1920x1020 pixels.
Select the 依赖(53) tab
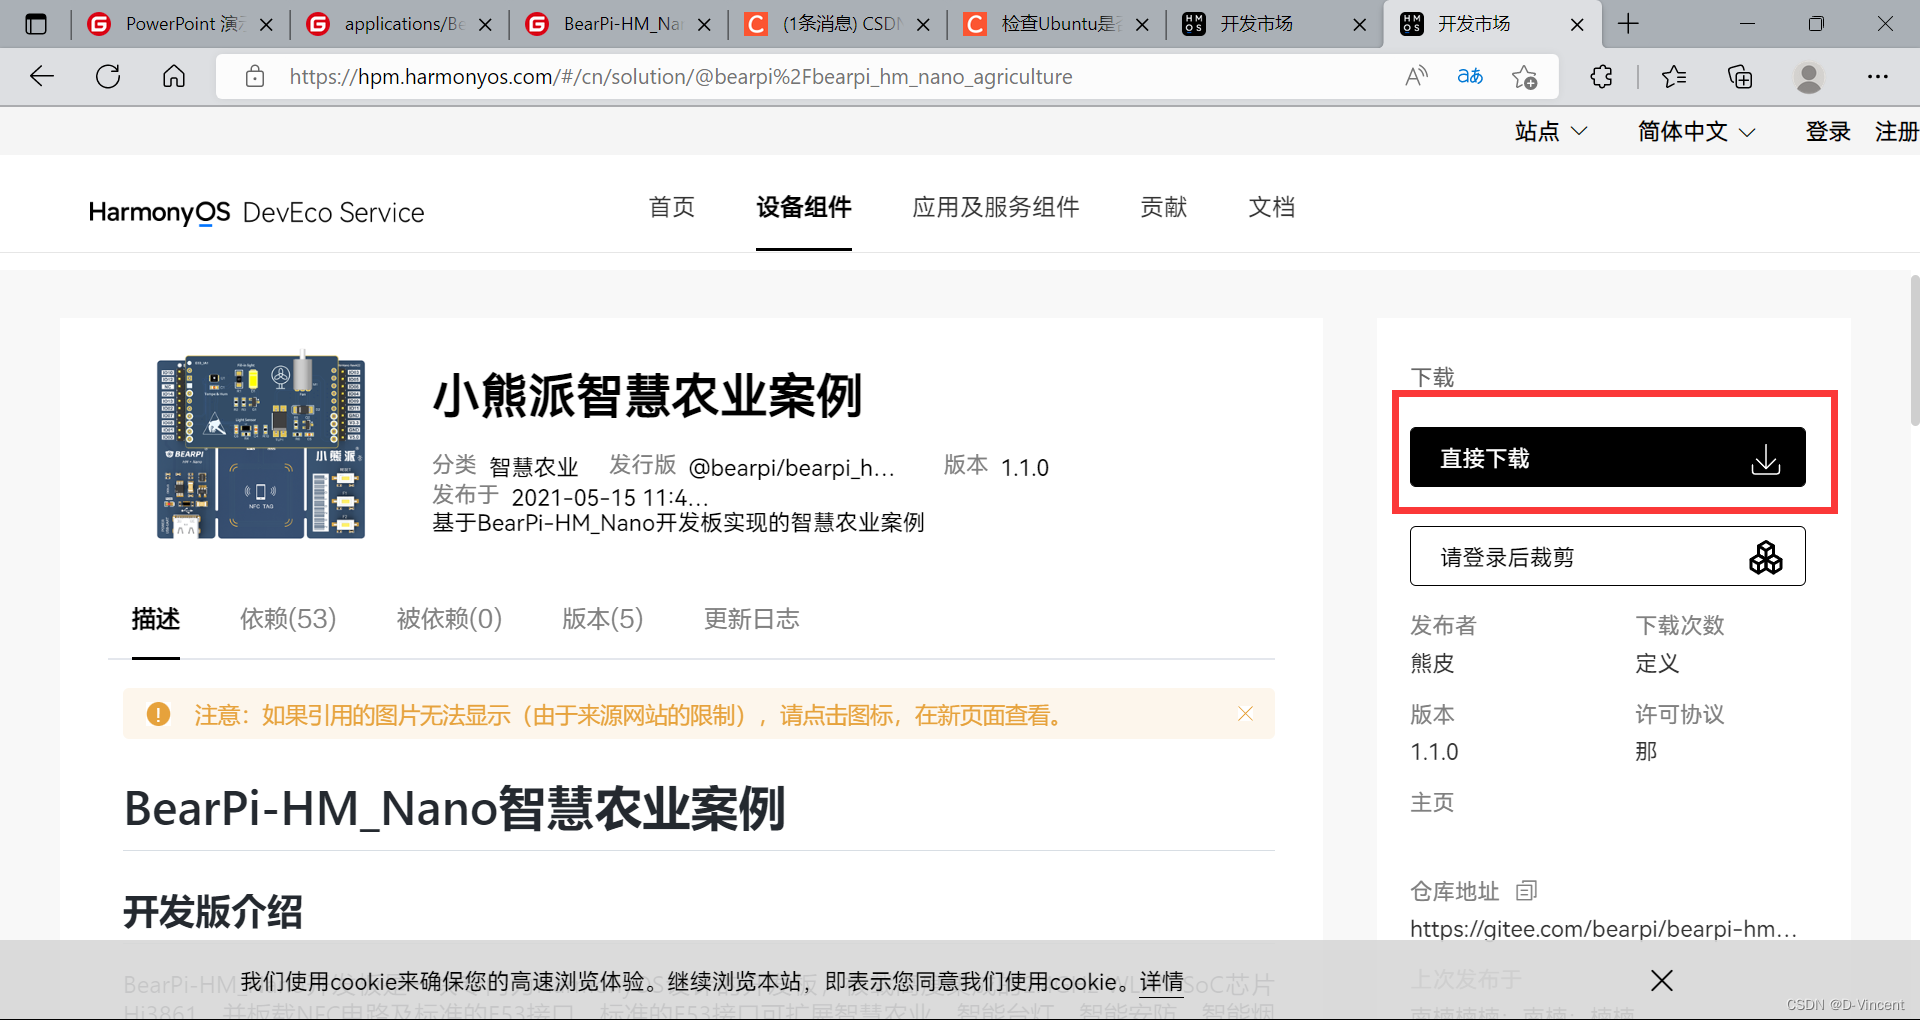(288, 619)
